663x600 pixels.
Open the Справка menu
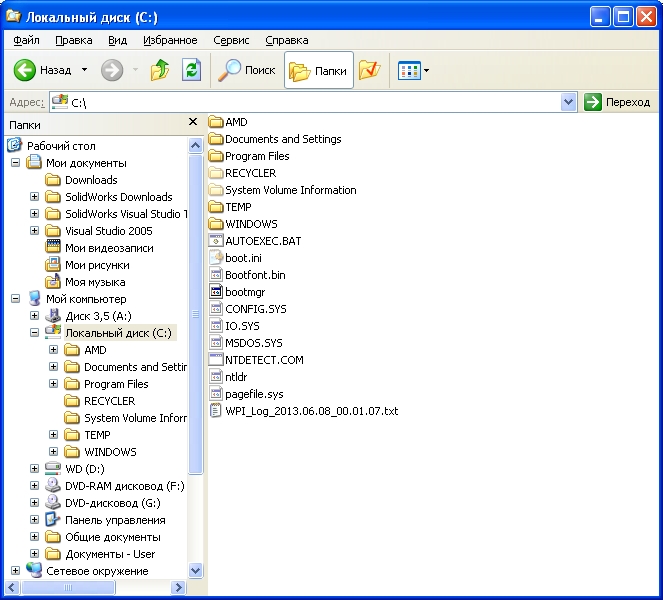pos(287,40)
